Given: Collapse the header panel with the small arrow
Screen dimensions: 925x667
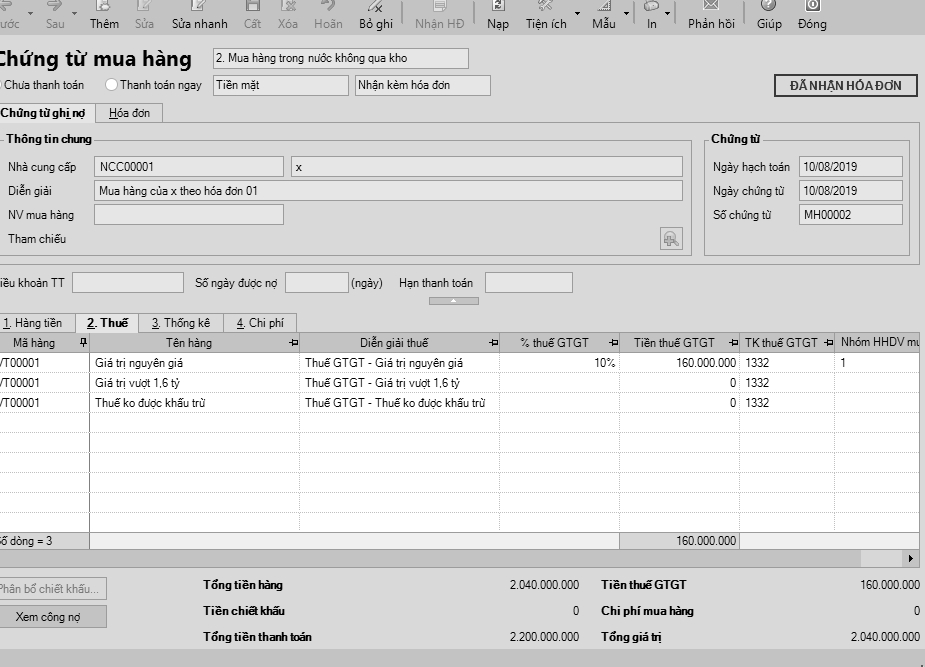Looking at the screenshot, I should coord(453,300).
